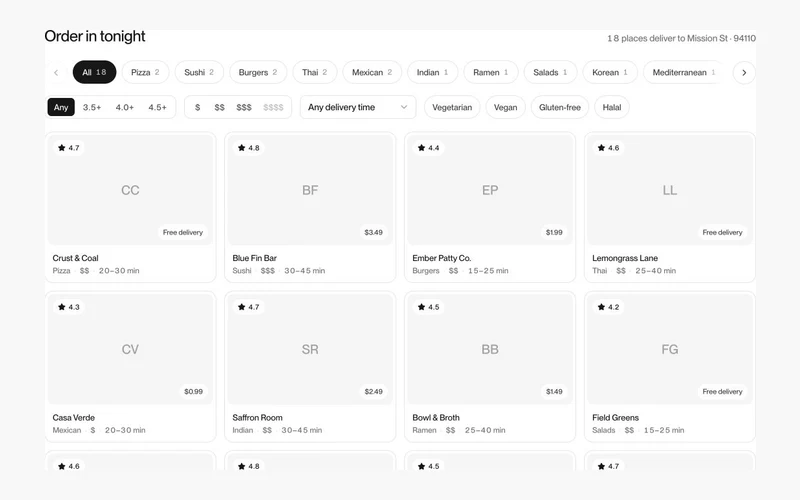Click the 4.6 star badge on Lemongrass Lane
The image size is (800, 500).
point(609,148)
